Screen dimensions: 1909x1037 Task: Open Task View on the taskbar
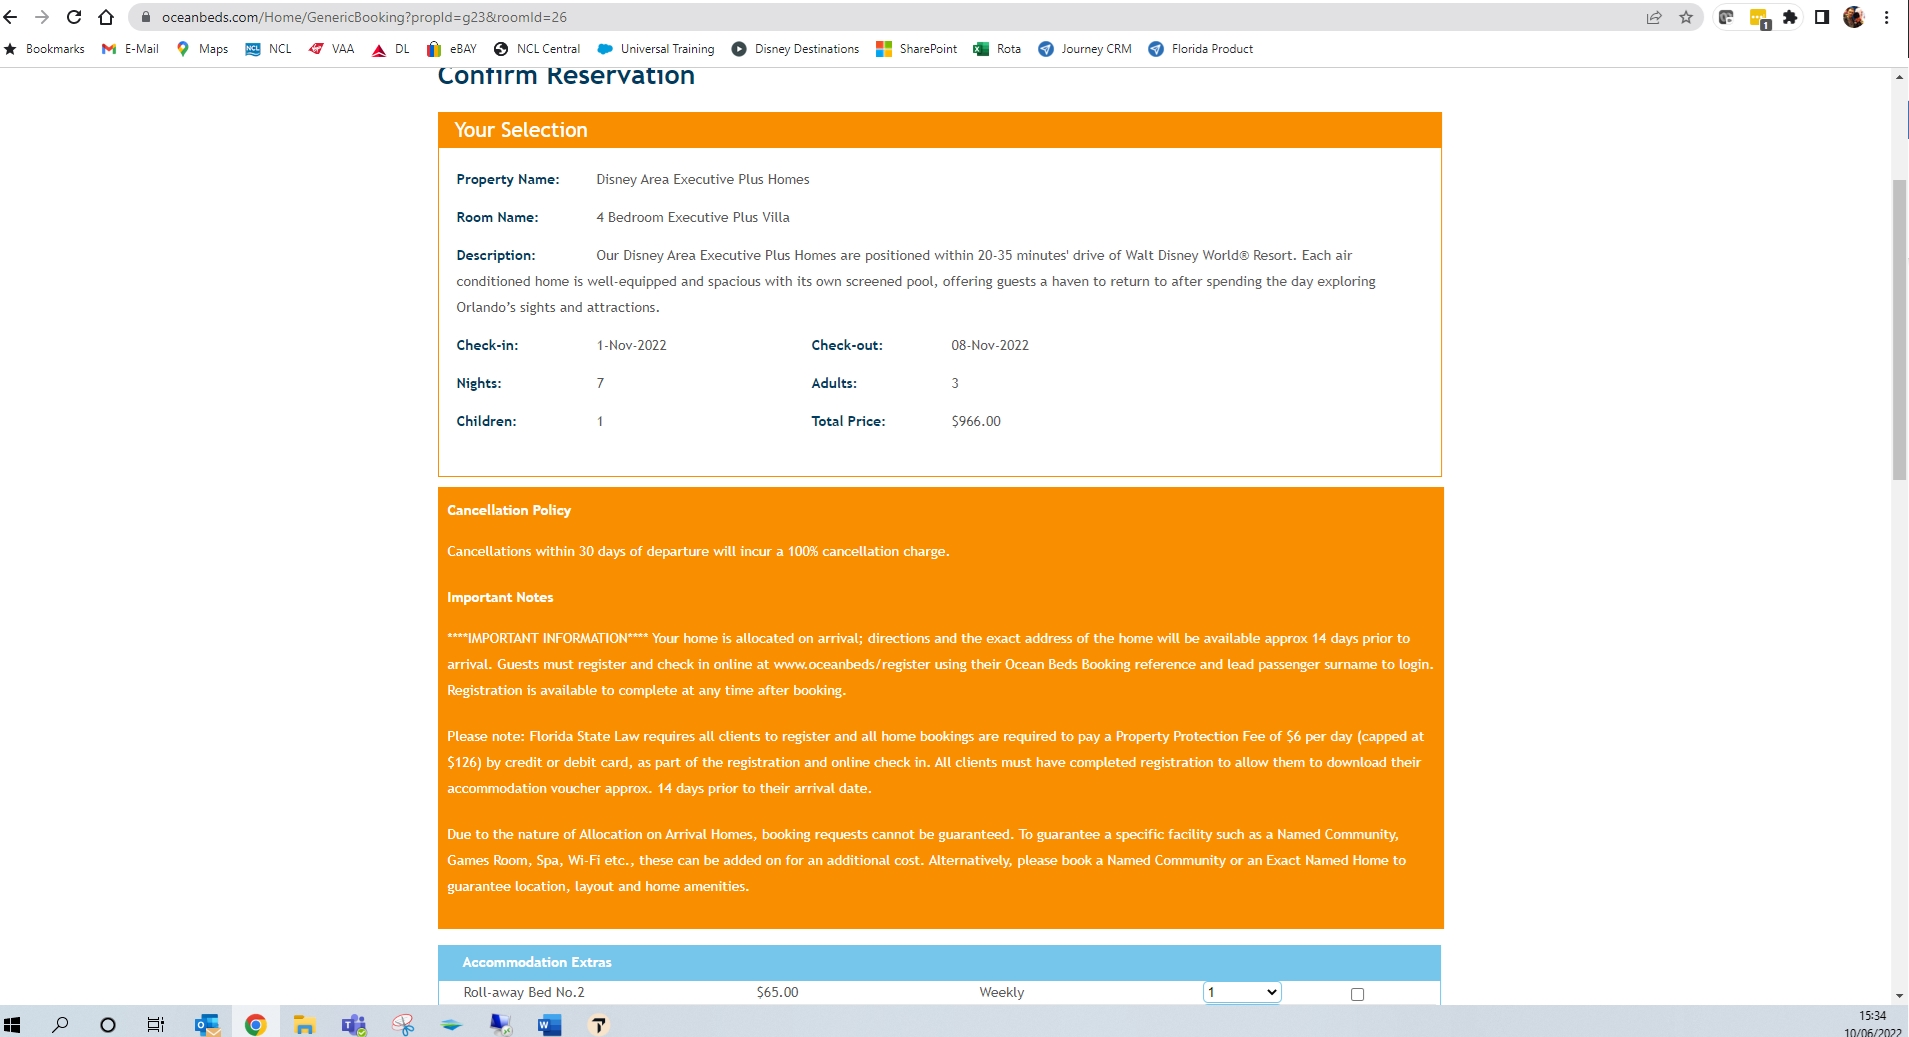[x=156, y=1024]
